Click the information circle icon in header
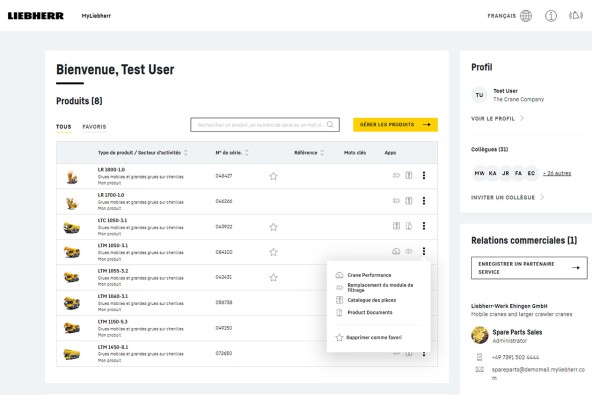 coord(550,16)
